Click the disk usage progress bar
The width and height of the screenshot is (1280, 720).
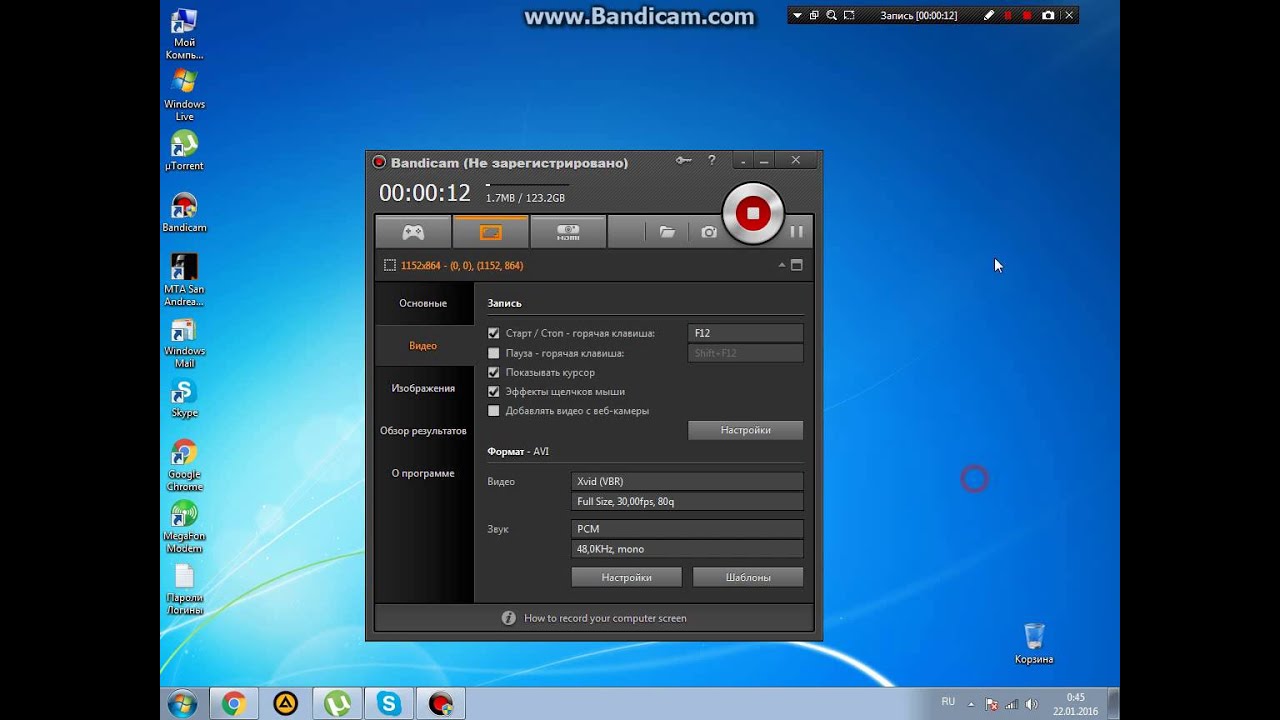527,185
